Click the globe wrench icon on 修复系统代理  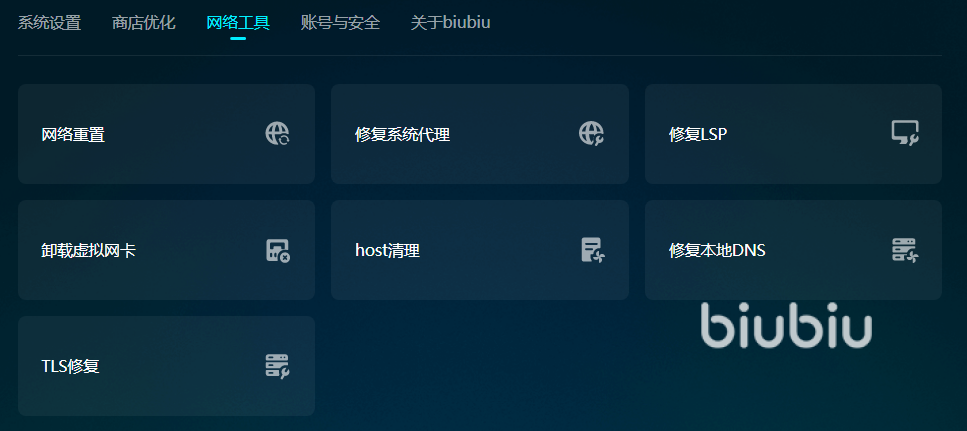pyautogui.click(x=591, y=133)
